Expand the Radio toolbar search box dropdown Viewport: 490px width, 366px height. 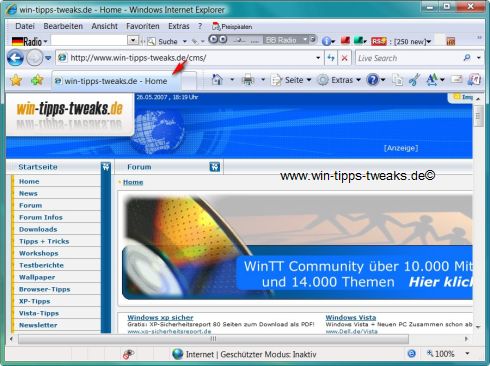tap(133, 41)
